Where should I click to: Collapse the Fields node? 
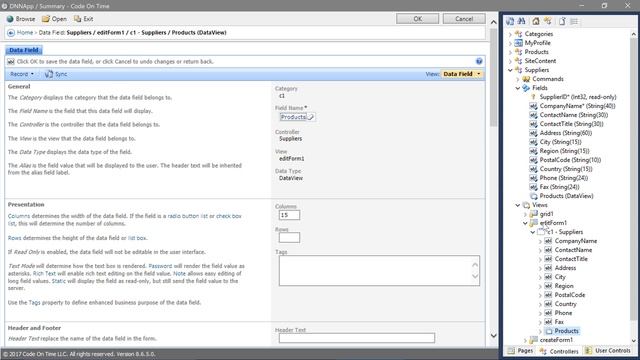tap(518, 88)
